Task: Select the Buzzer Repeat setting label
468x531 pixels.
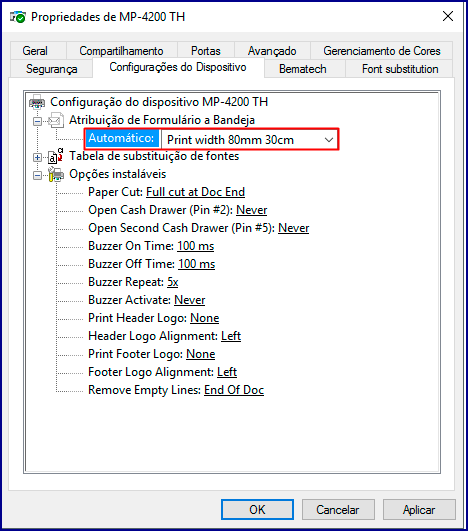Action: (x=126, y=282)
